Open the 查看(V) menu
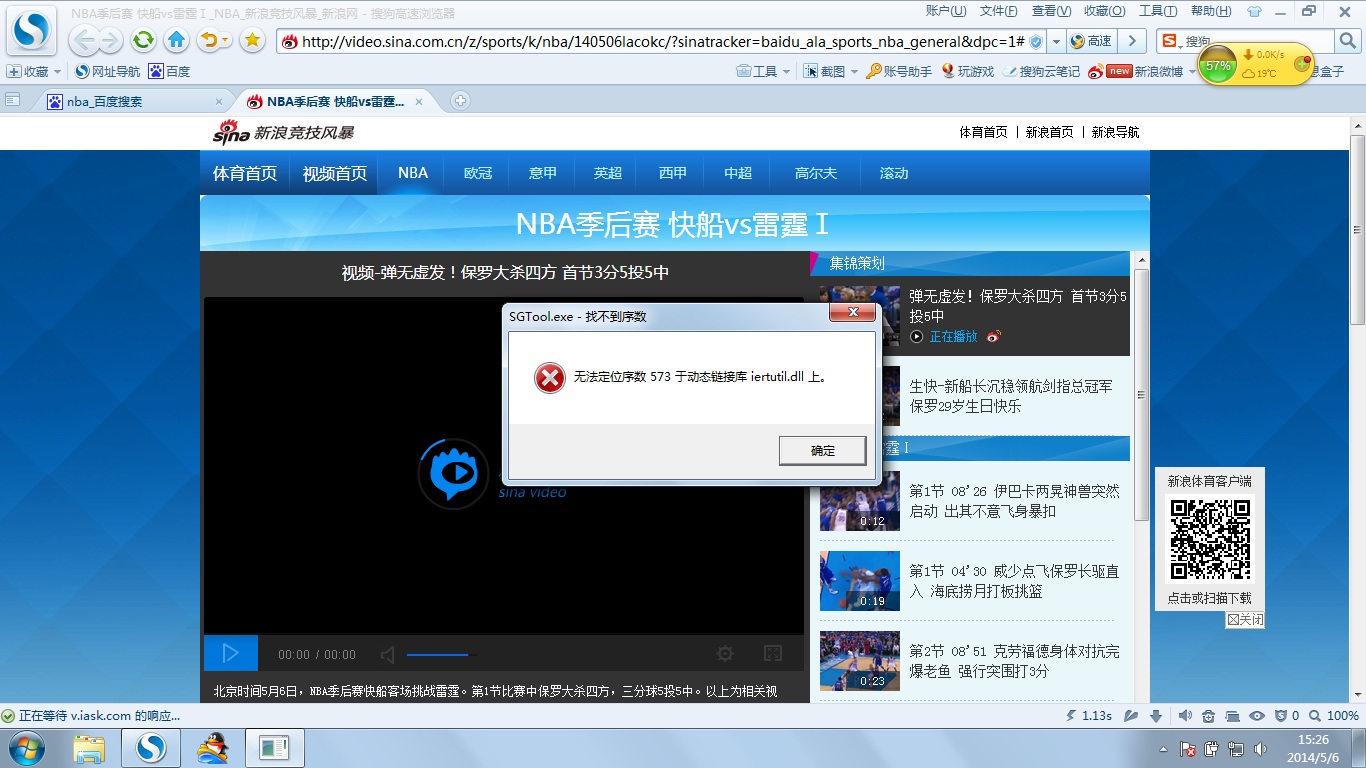1366x768 pixels. click(x=1052, y=11)
